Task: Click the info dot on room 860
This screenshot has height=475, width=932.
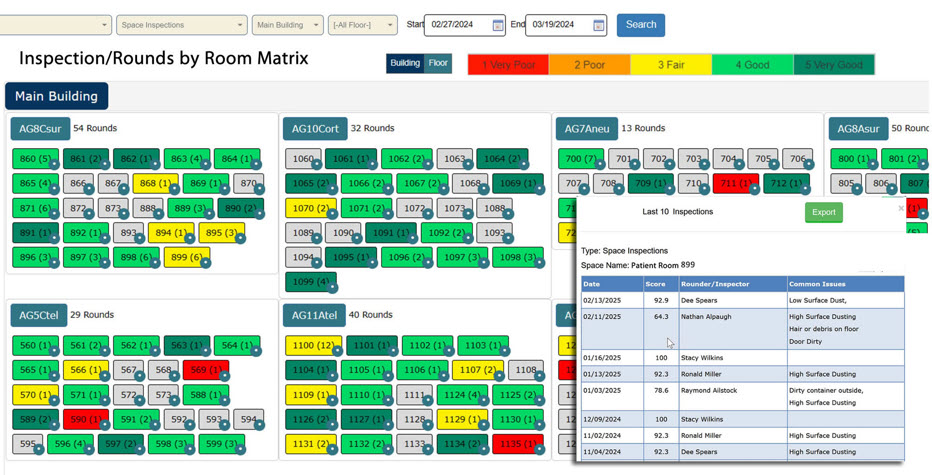Action: (x=56, y=165)
